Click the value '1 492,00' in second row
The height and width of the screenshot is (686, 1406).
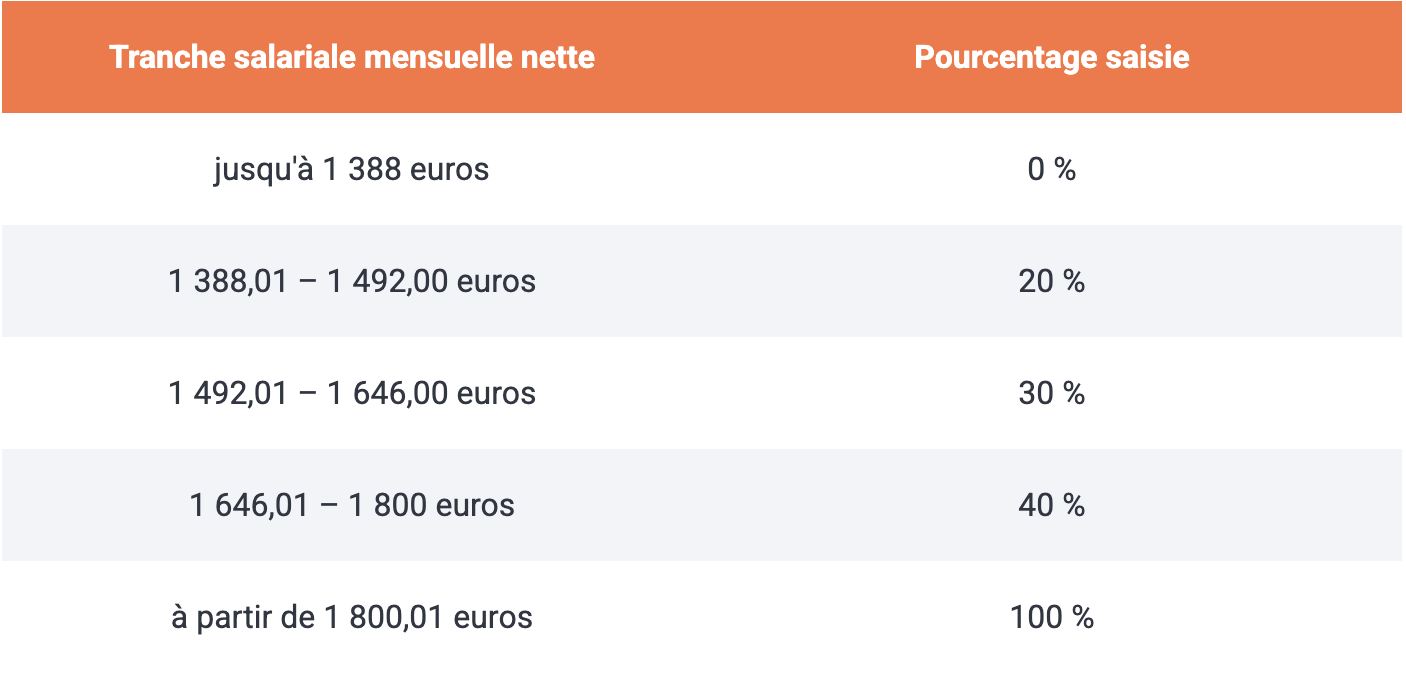(x=388, y=282)
